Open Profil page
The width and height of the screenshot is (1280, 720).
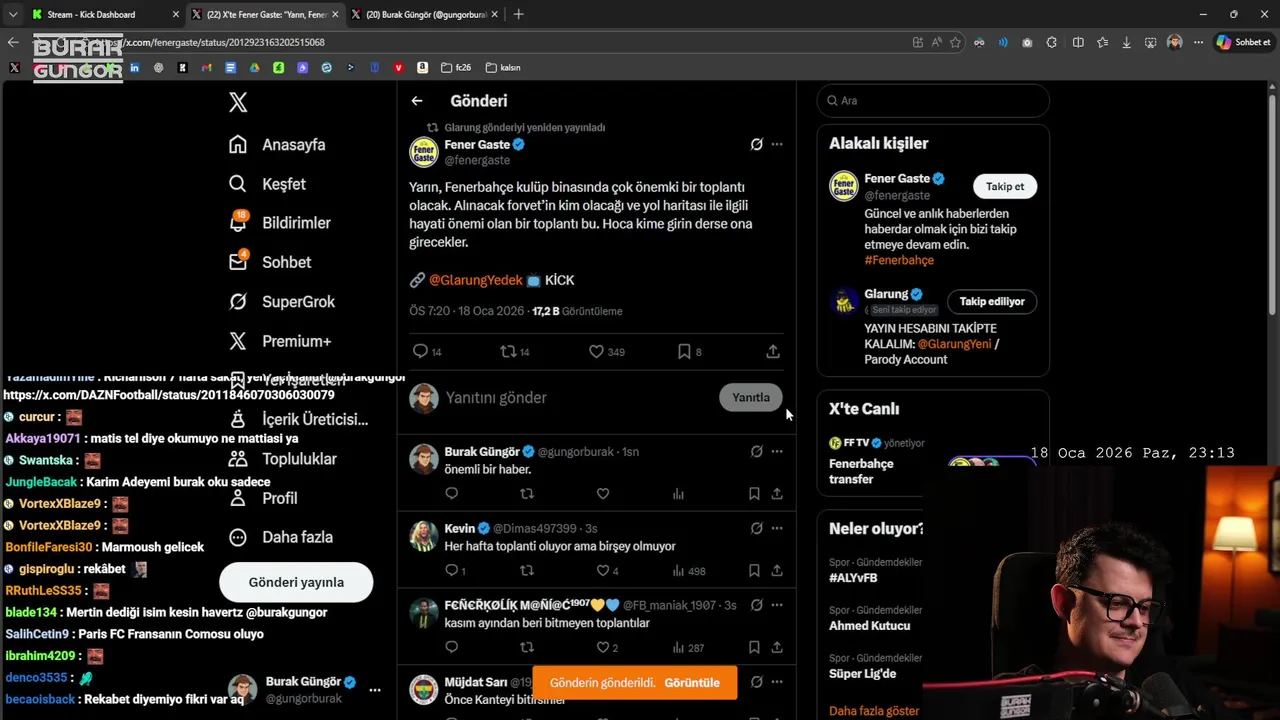click(263, 498)
